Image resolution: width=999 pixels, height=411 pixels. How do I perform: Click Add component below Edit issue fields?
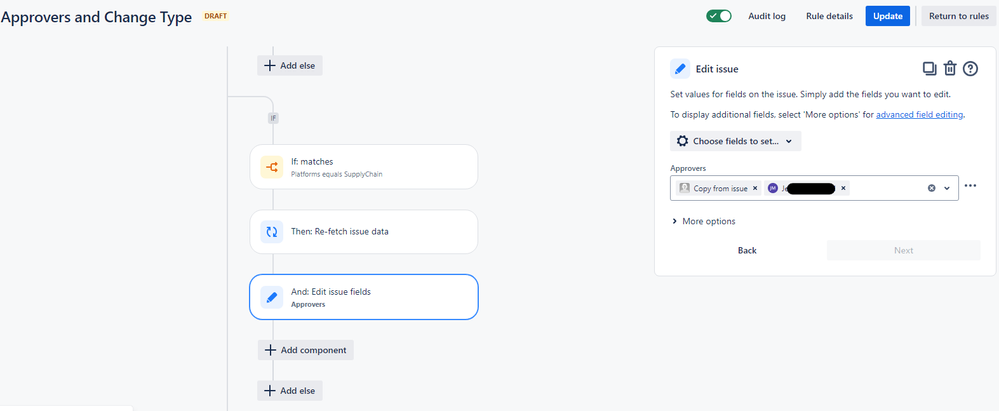coord(306,350)
